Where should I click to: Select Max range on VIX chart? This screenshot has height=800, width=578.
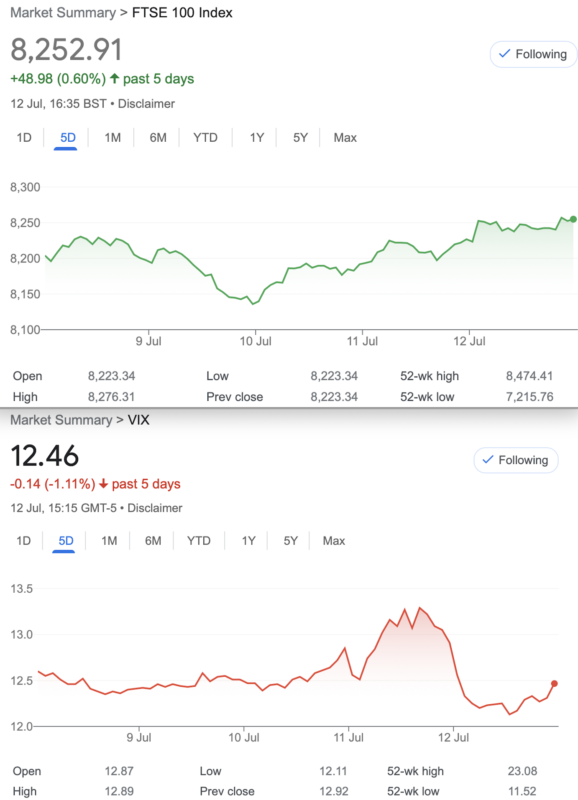pos(334,541)
